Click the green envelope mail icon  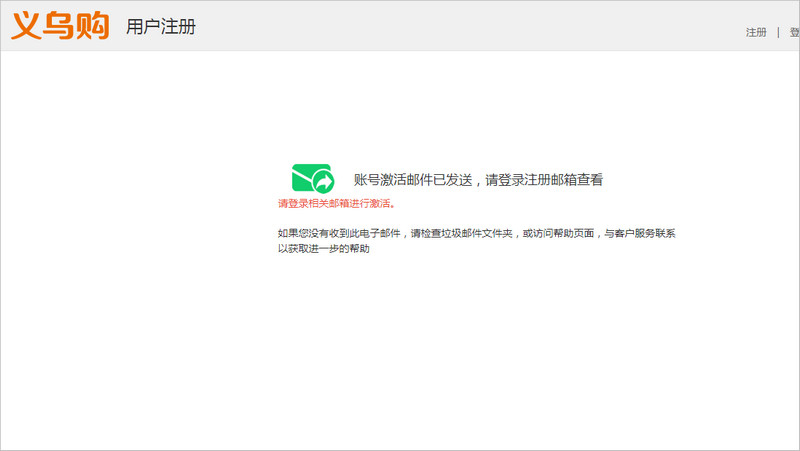coord(310,178)
